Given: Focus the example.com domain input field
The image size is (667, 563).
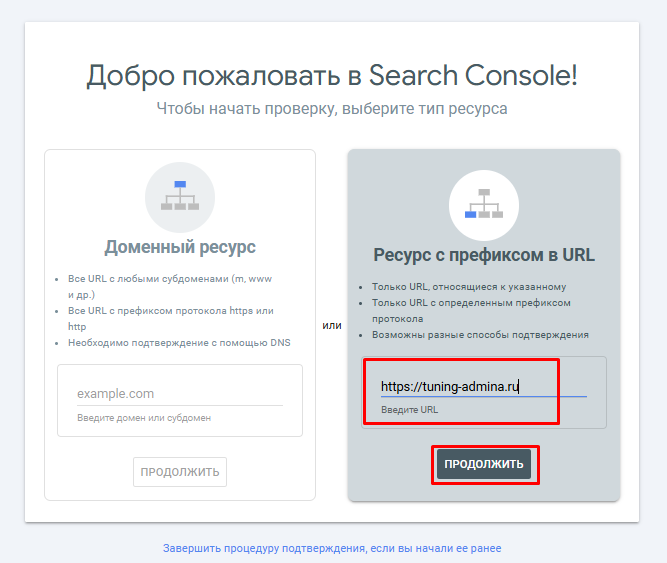Looking at the screenshot, I should [x=179, y=394].
